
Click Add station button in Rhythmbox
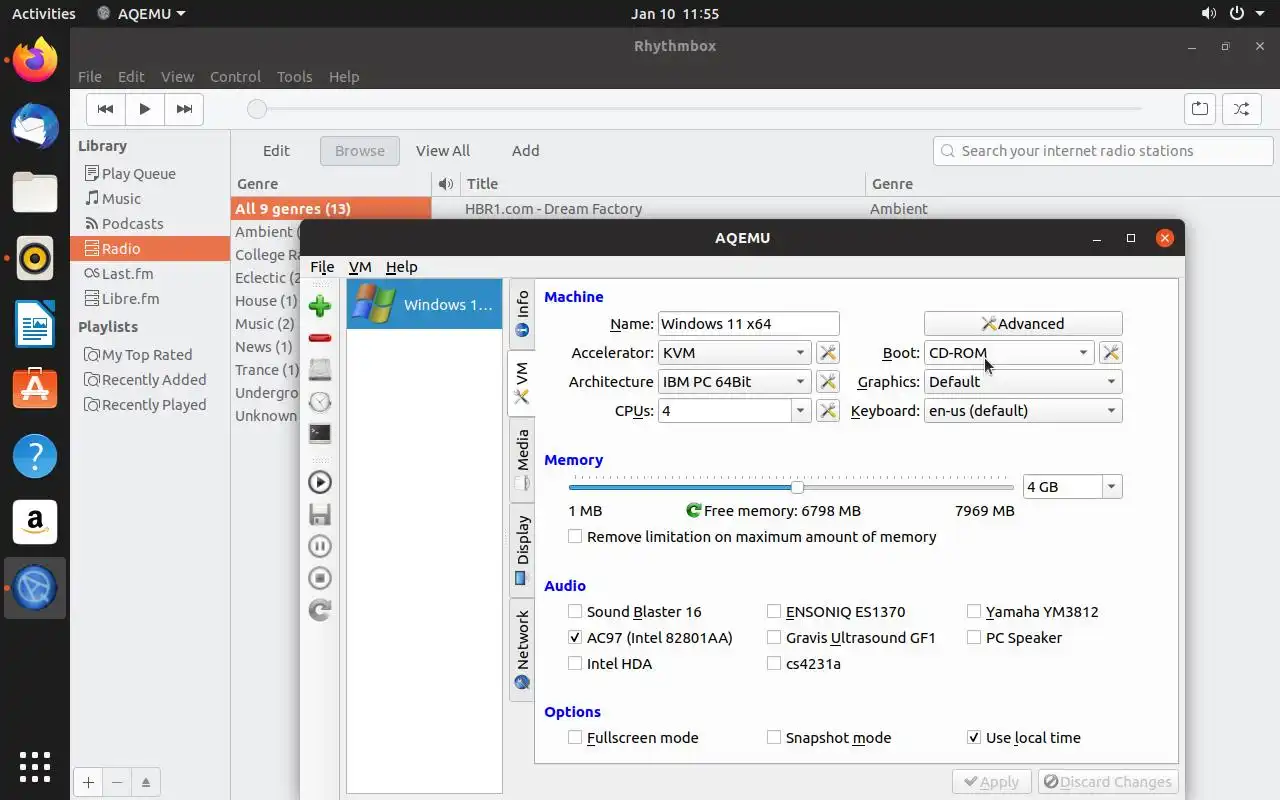pos(525,151)
